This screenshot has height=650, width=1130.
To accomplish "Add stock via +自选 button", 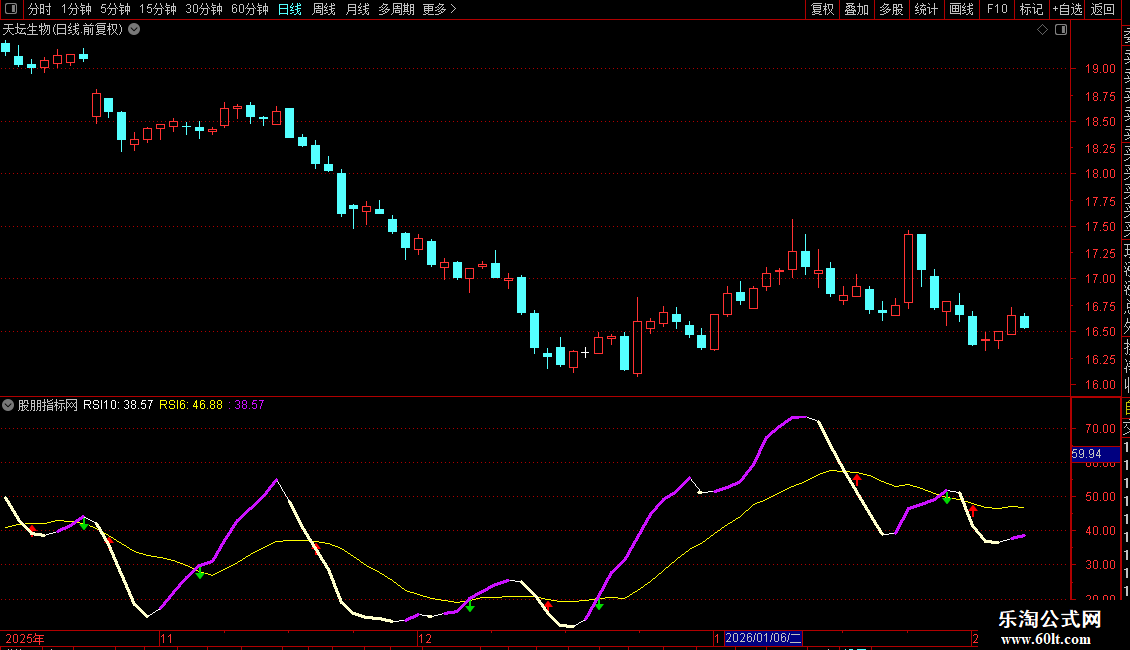I will coord(1067,9).
